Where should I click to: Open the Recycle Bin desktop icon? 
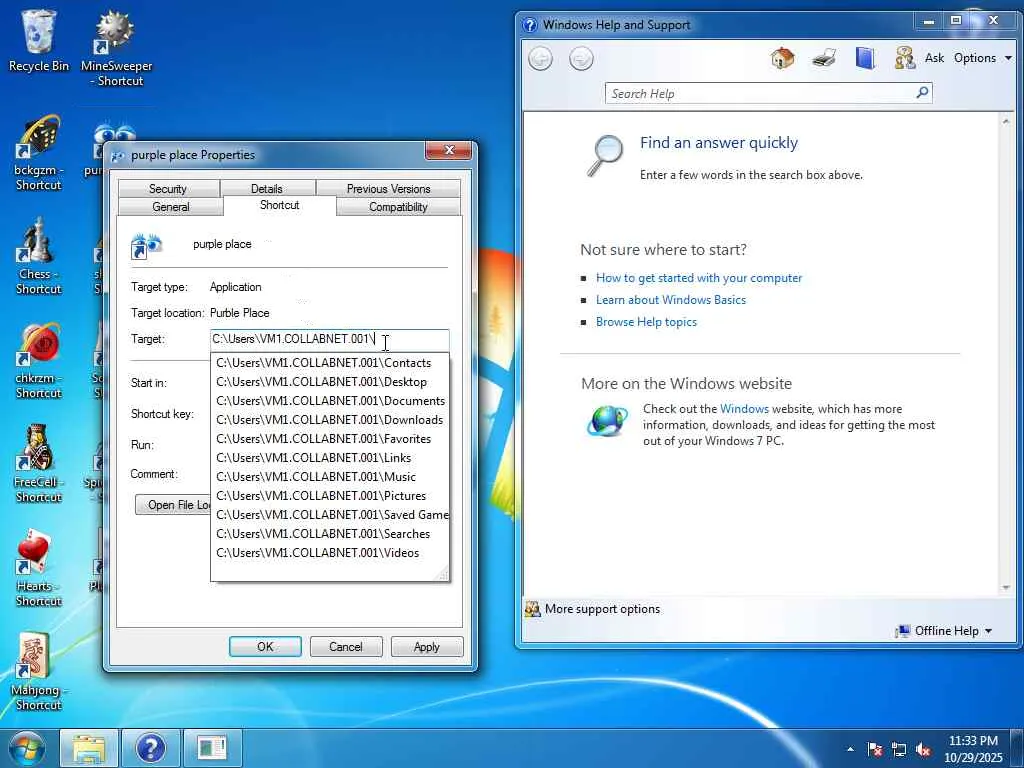pyautogui.click(x=39, y=40)
